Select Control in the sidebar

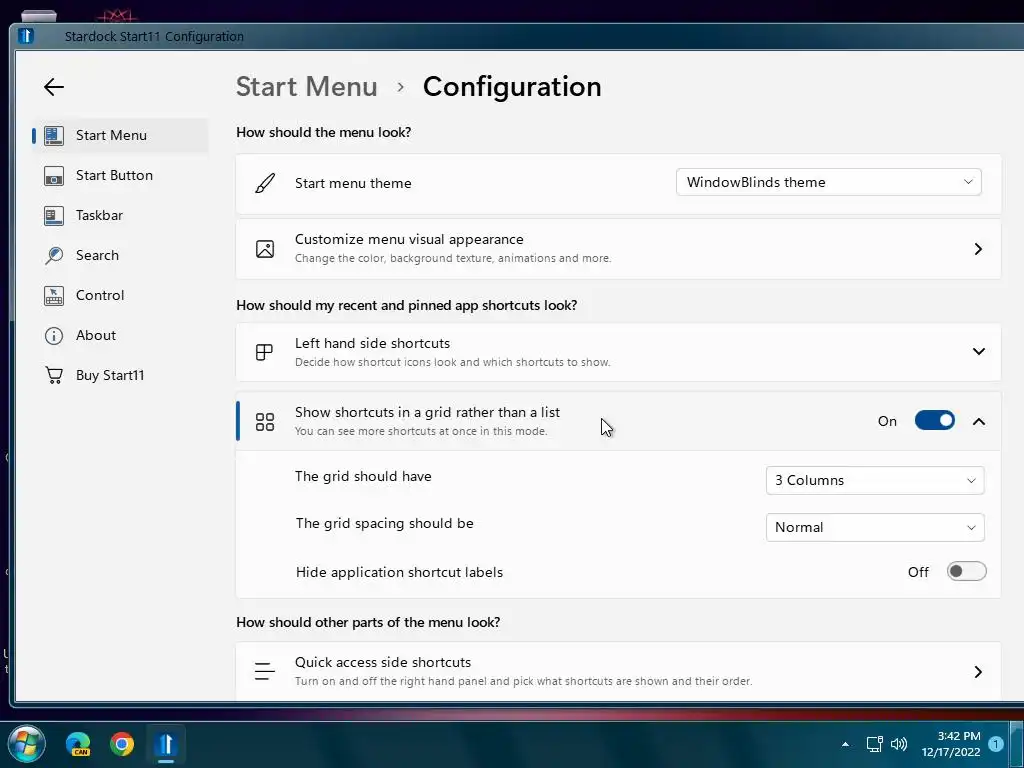[120, 295]
